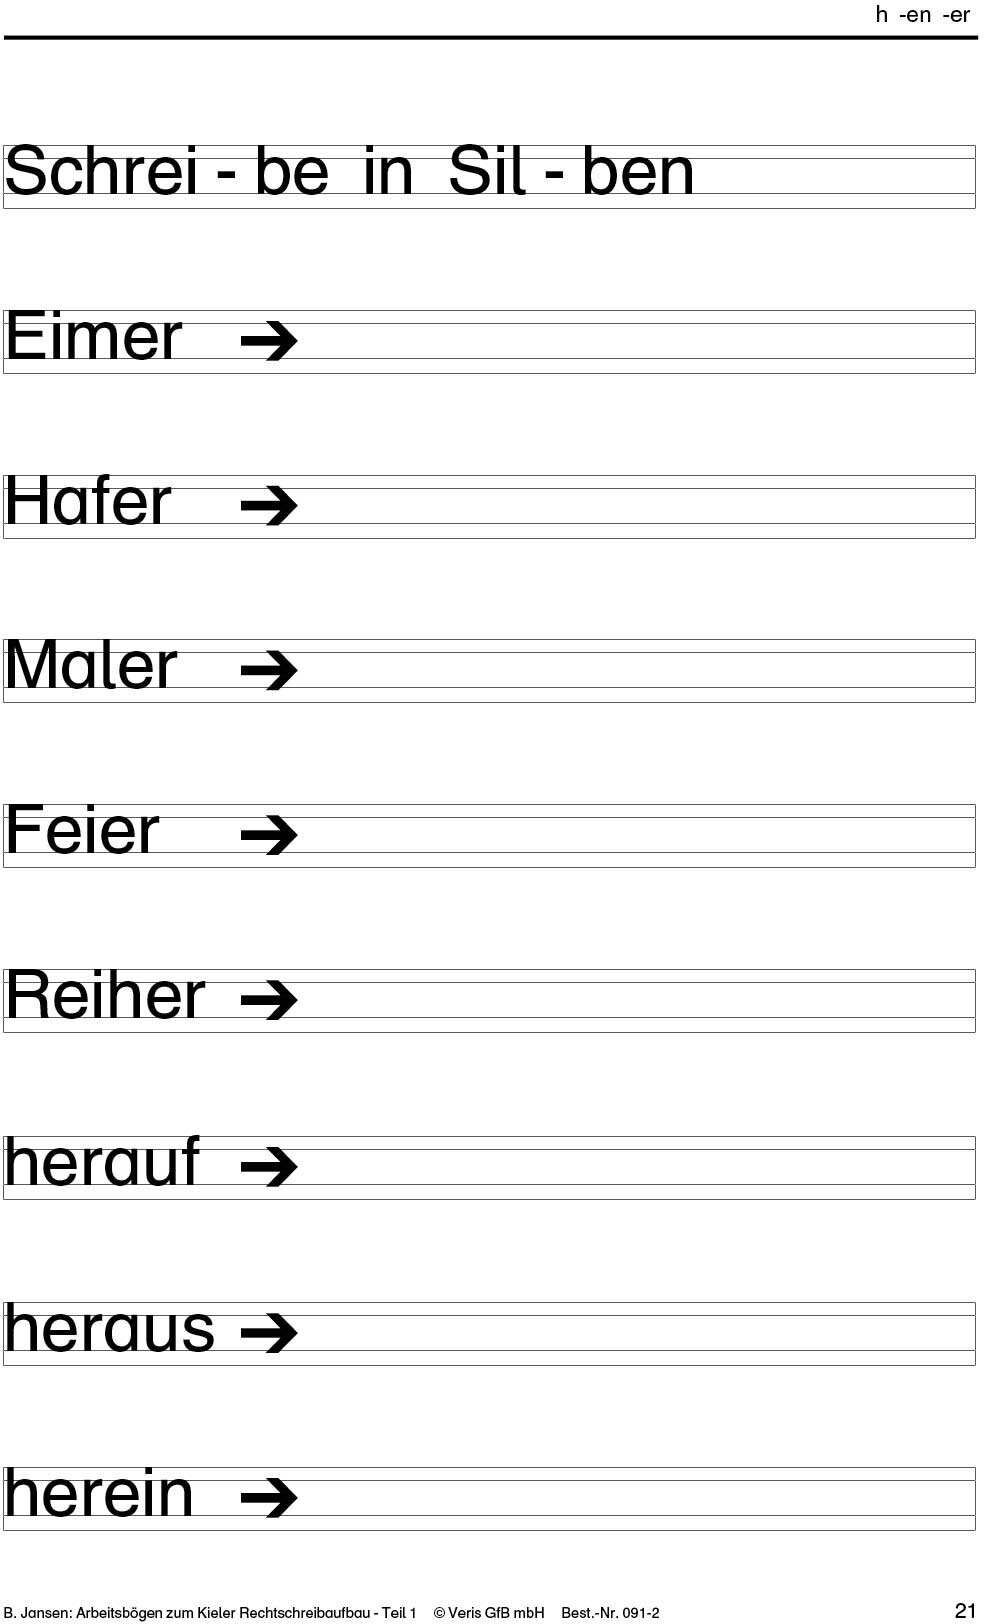This screenshot has width=984, height=1624.
Task: Click the heading Schrei - be in Sil - ben
Action: pos(349,171)
